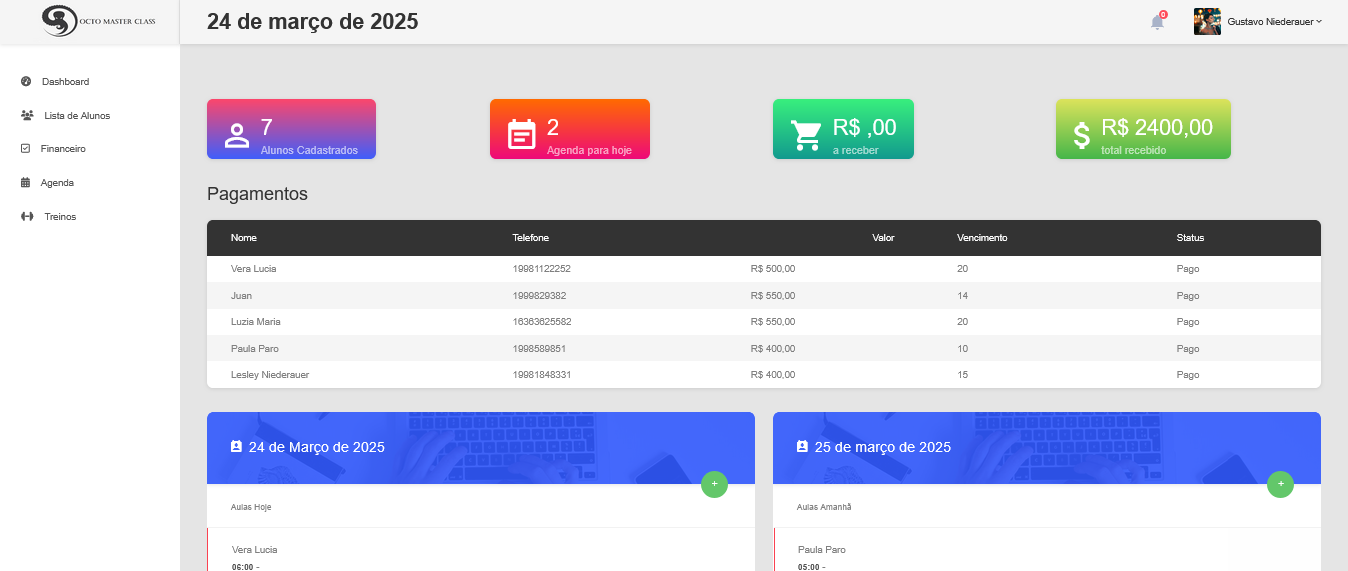Click the Valor column header

883,238
